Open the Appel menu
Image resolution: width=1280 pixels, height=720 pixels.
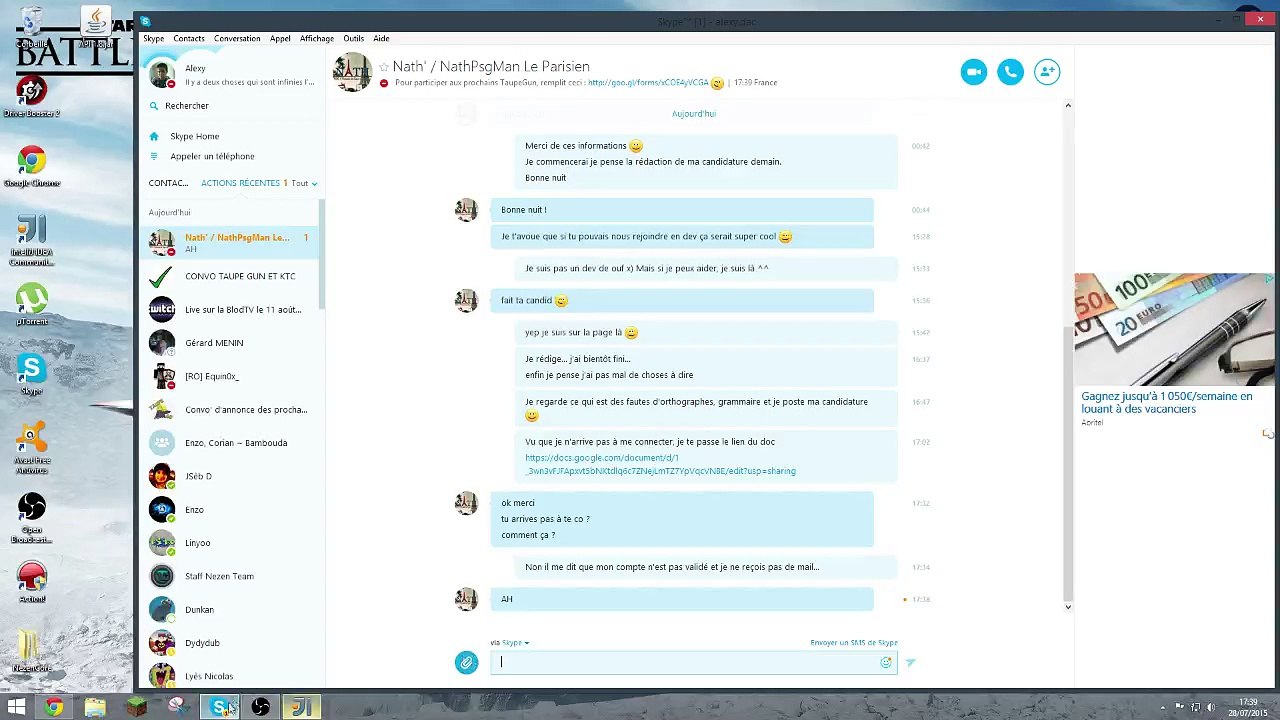280,38
